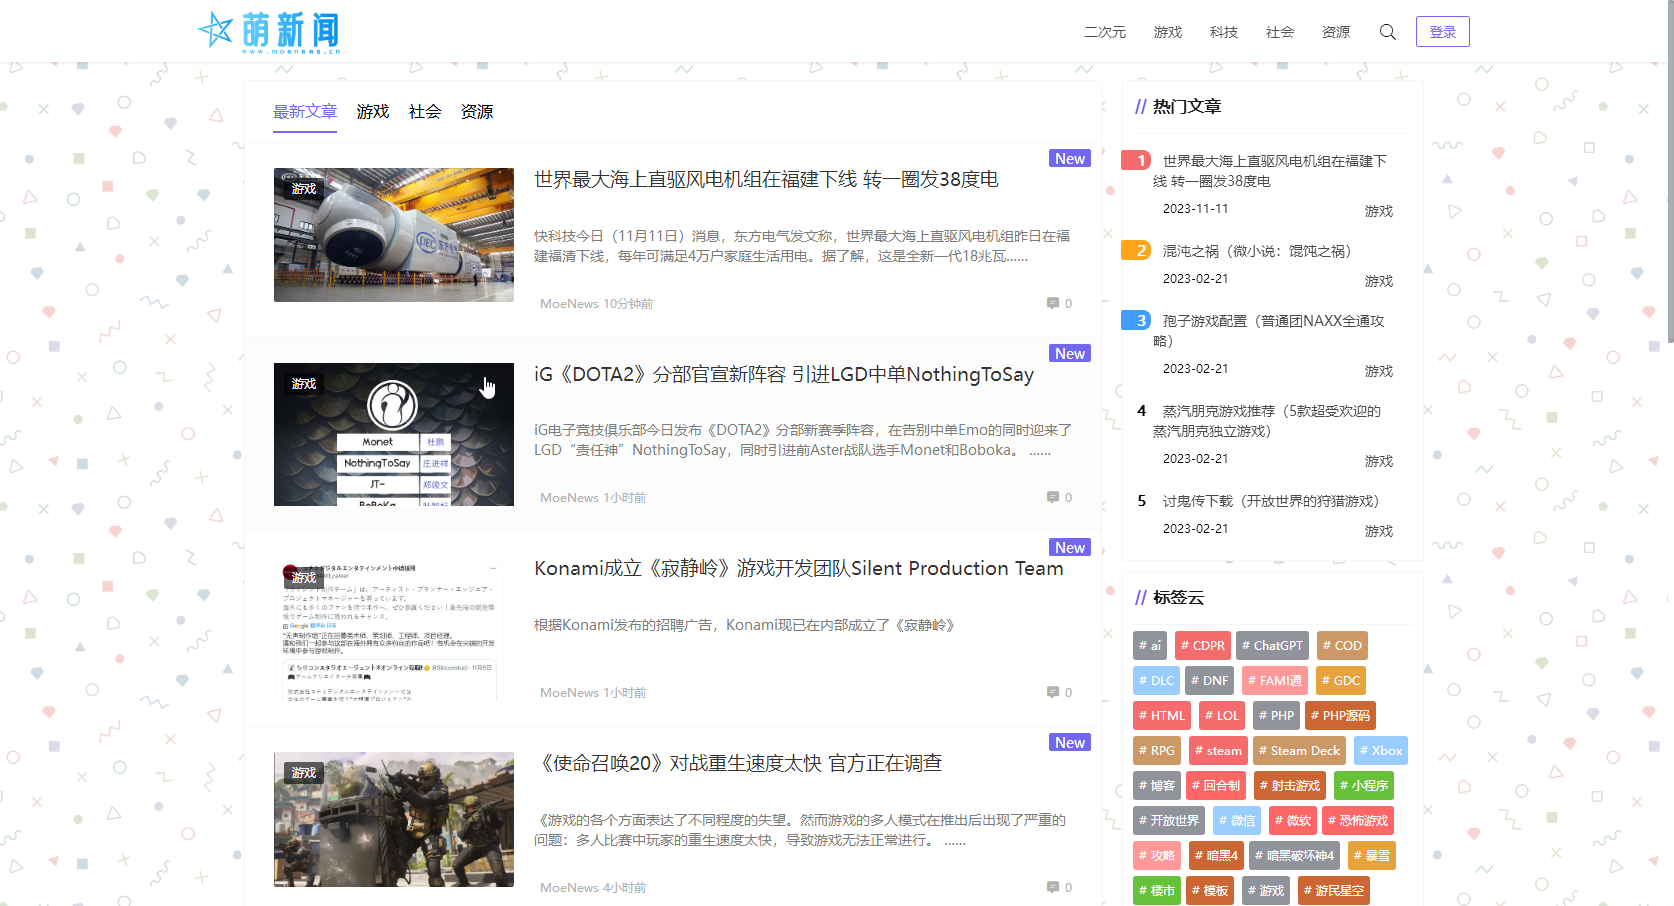Open 游戏 in the top navigation
The width and height of the screenshot is (1674, 906).
[x=1168, y=32]
